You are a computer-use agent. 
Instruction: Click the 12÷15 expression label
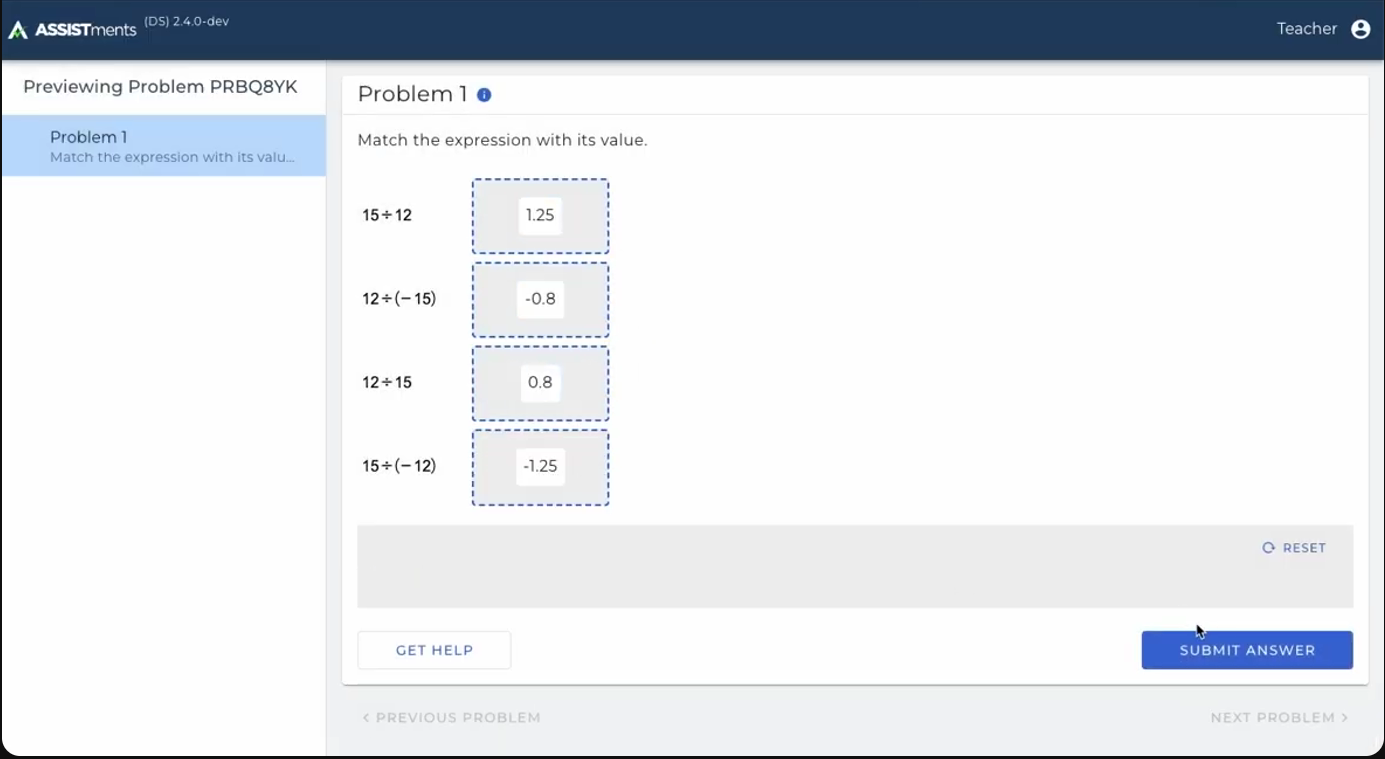tap(387, 383)
